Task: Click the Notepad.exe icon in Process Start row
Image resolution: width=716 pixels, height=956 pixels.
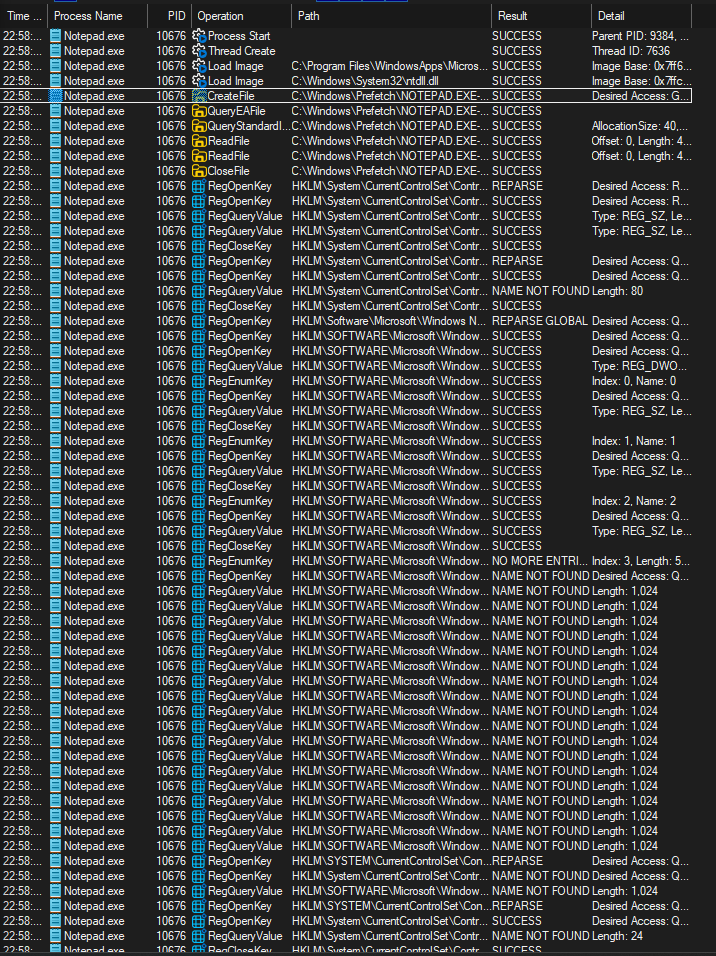Action: (55, 36)
